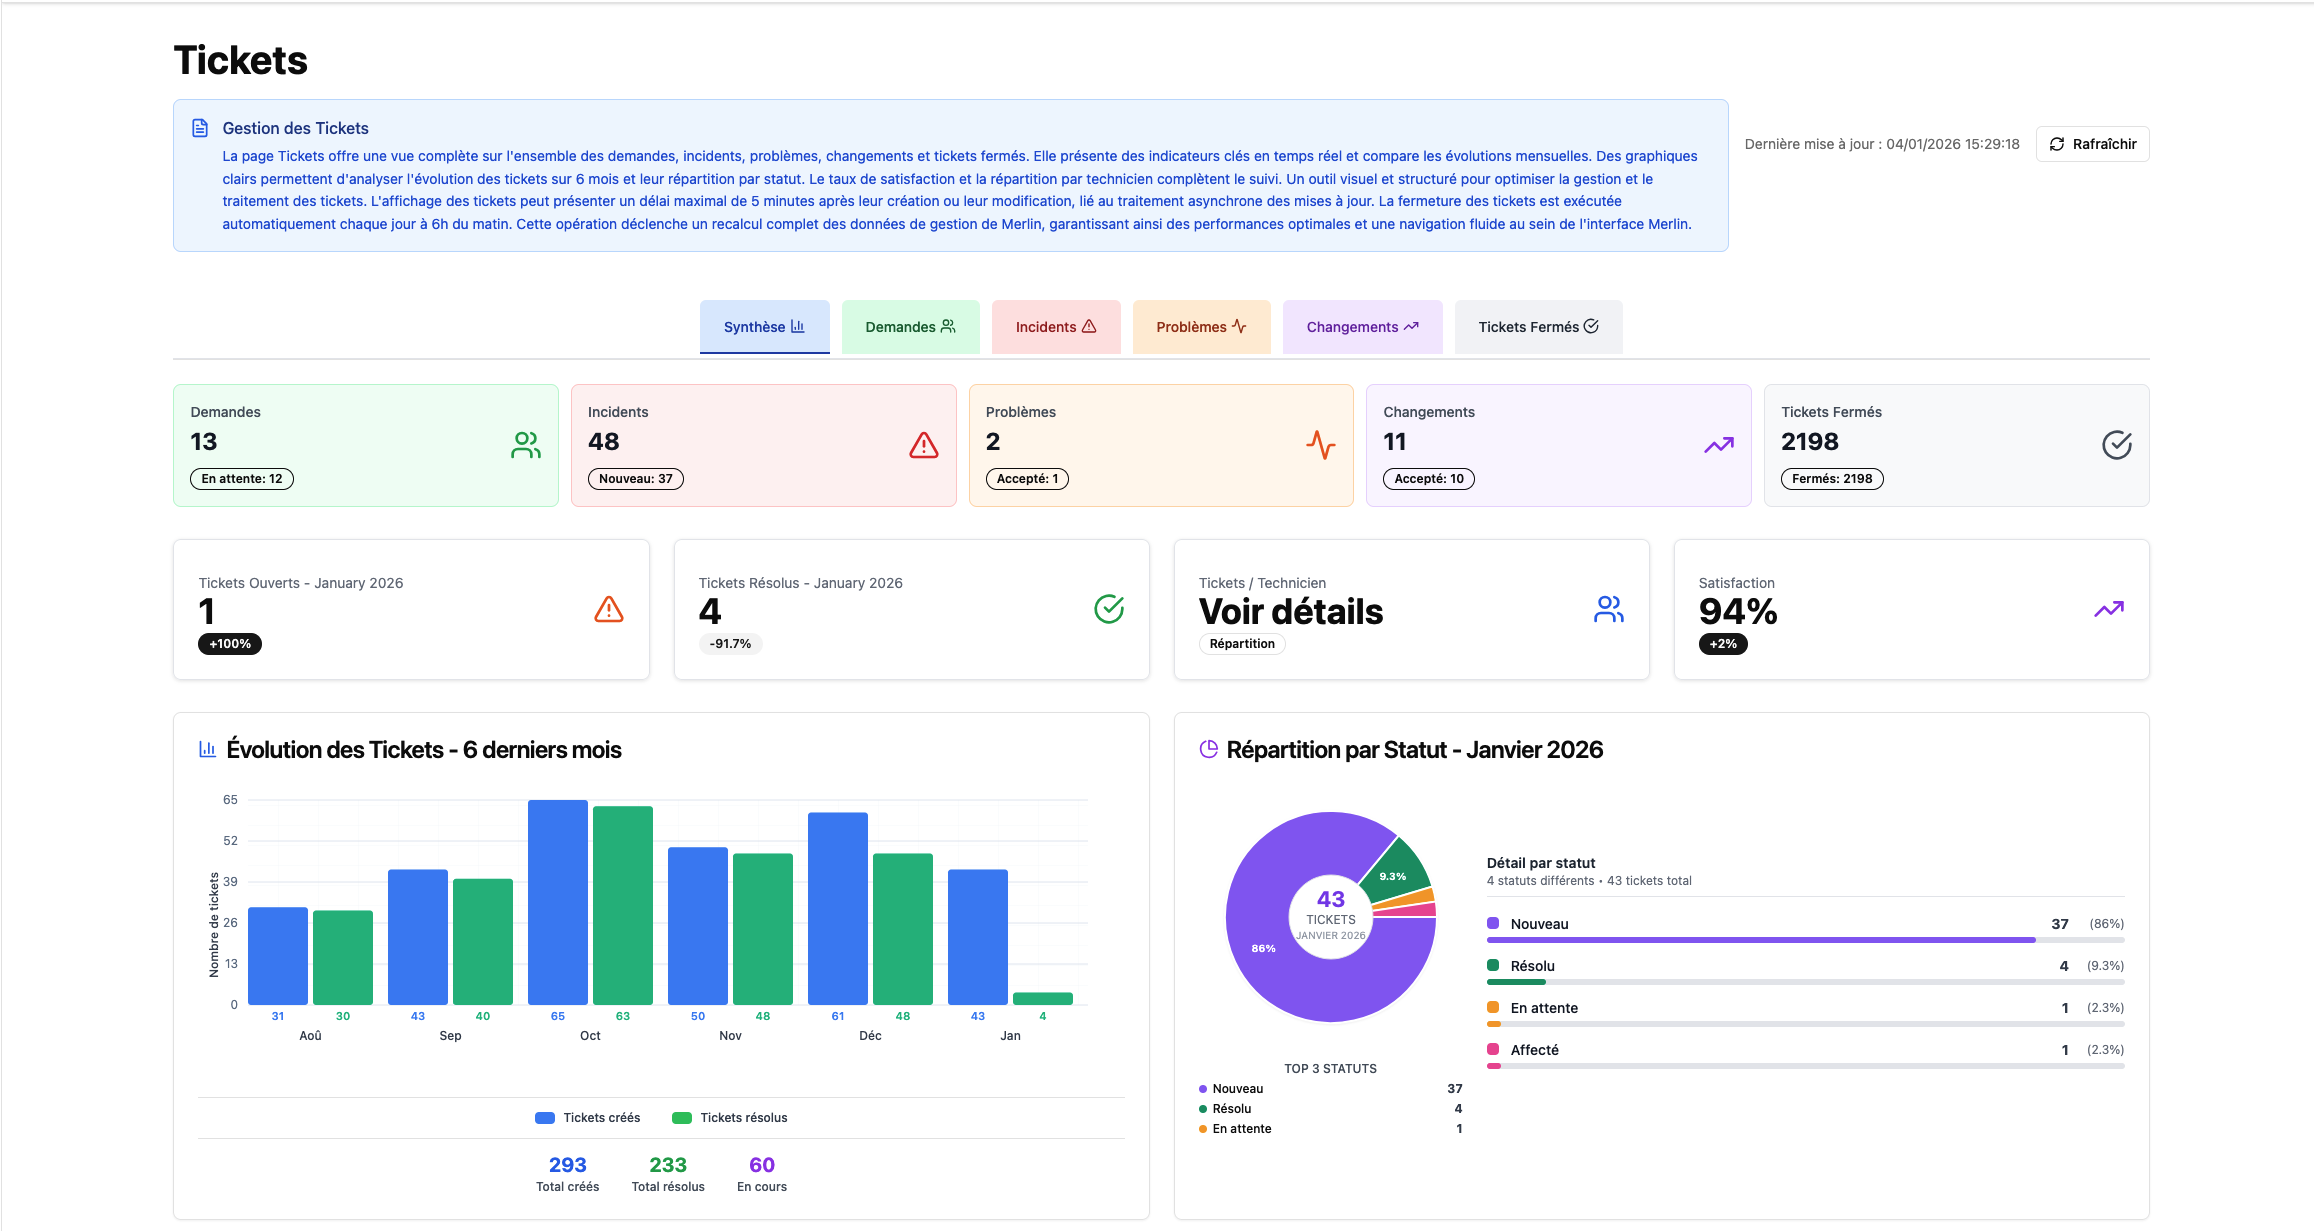The height and width of the screenshot is (1231, 2314).
Task: Click the Répartition badge under Voir détails
Action: click(x=1241, y=643)
